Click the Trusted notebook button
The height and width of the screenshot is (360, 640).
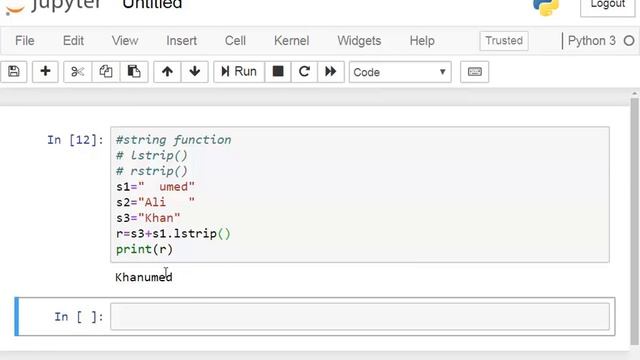(504, 41)
